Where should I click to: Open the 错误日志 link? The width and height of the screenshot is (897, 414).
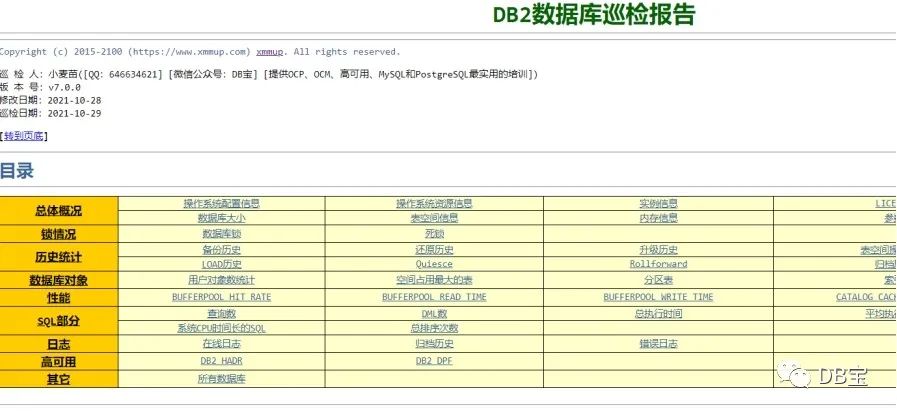658,344
